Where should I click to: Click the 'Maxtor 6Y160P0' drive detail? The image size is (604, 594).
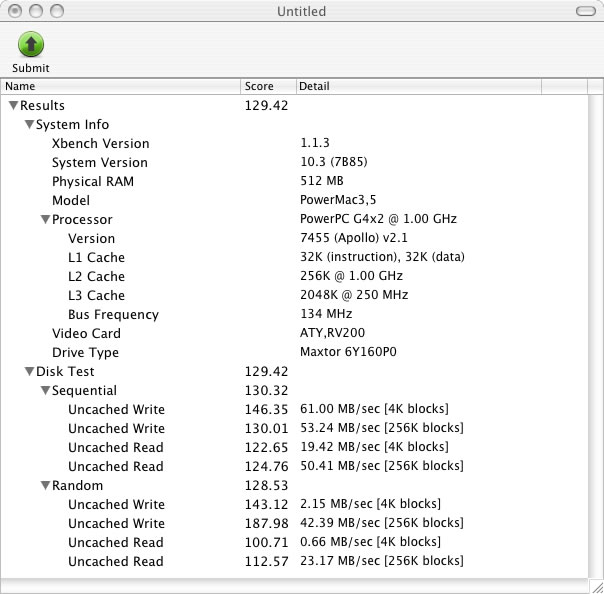(348, 352)
